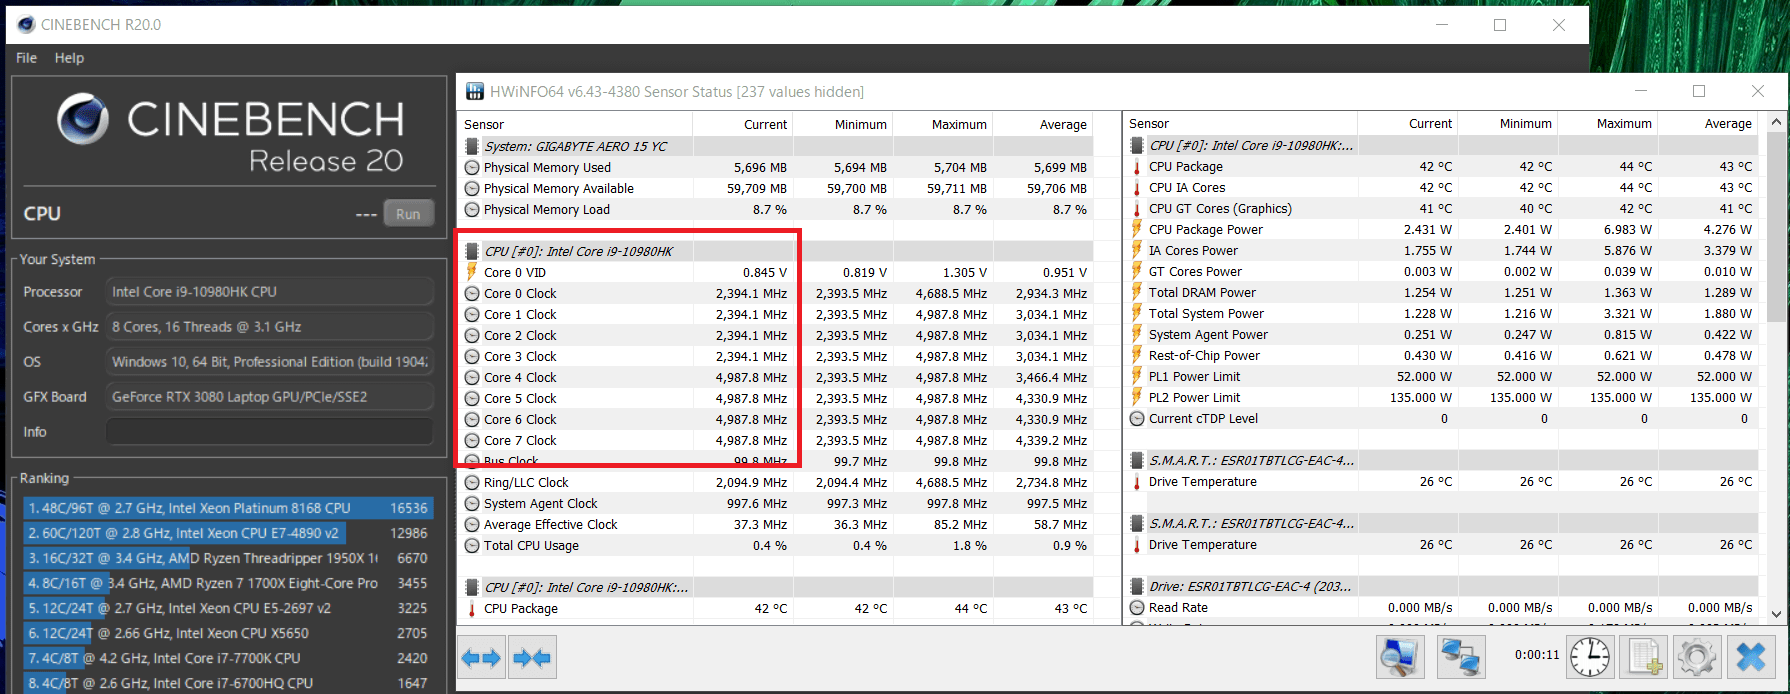Select the AMD Ryzen 7 1700X ranking entry
The image size is (1790, 694).
click(228, 583)
